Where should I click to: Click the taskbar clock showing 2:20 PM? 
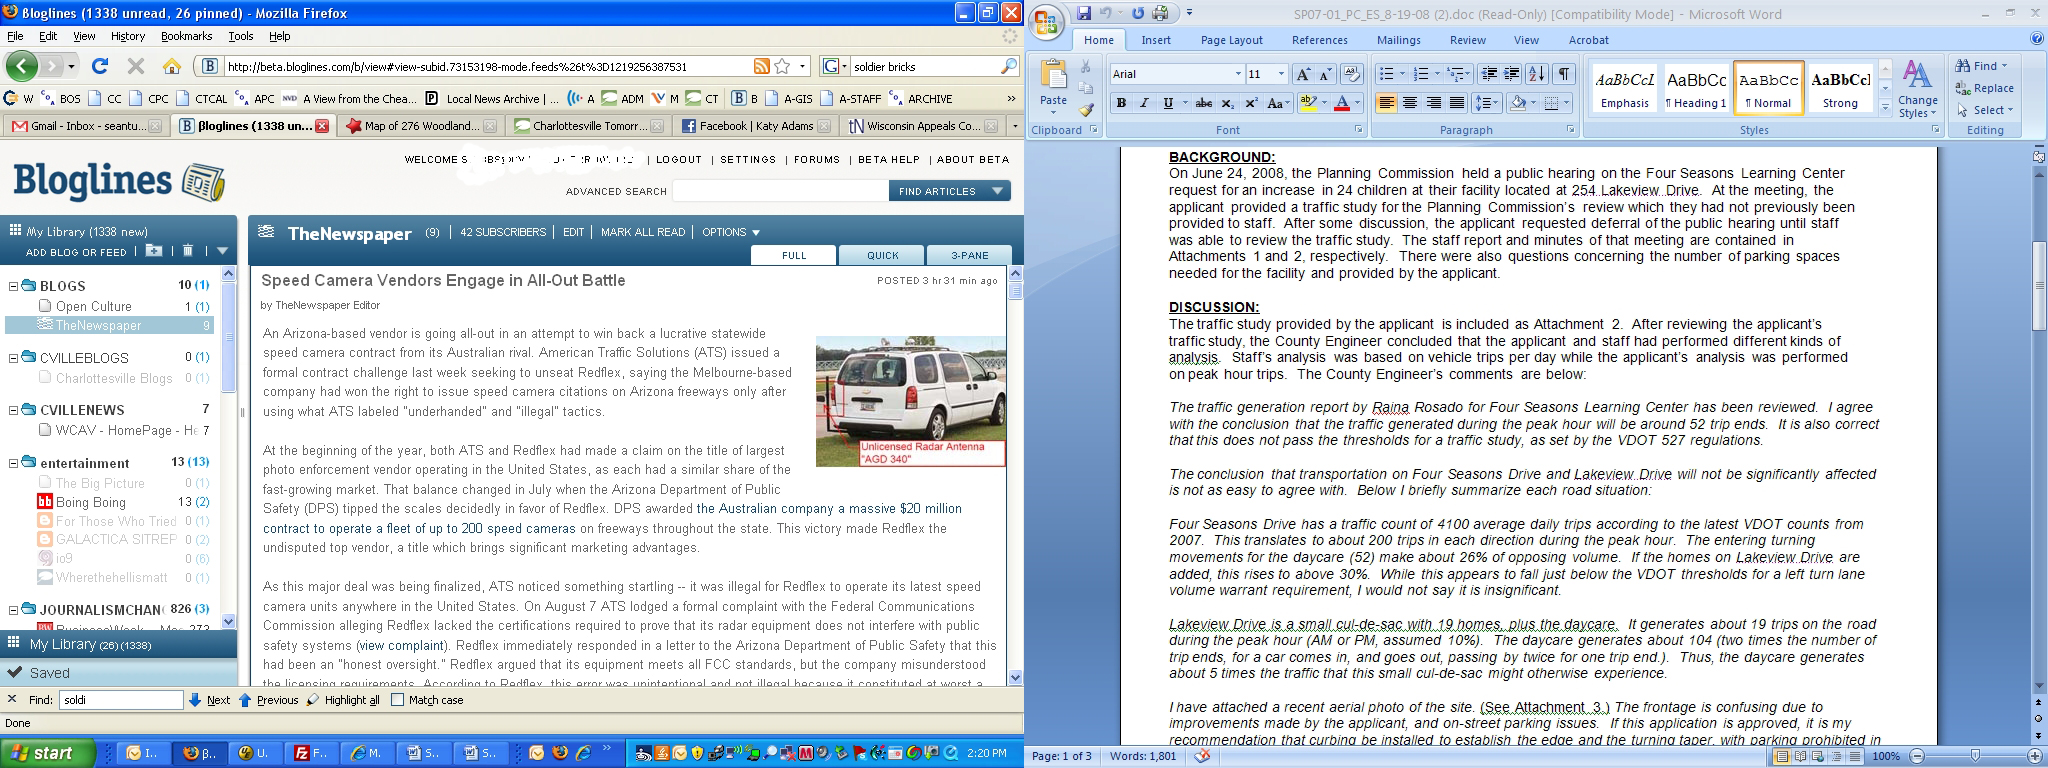[986, 753]
